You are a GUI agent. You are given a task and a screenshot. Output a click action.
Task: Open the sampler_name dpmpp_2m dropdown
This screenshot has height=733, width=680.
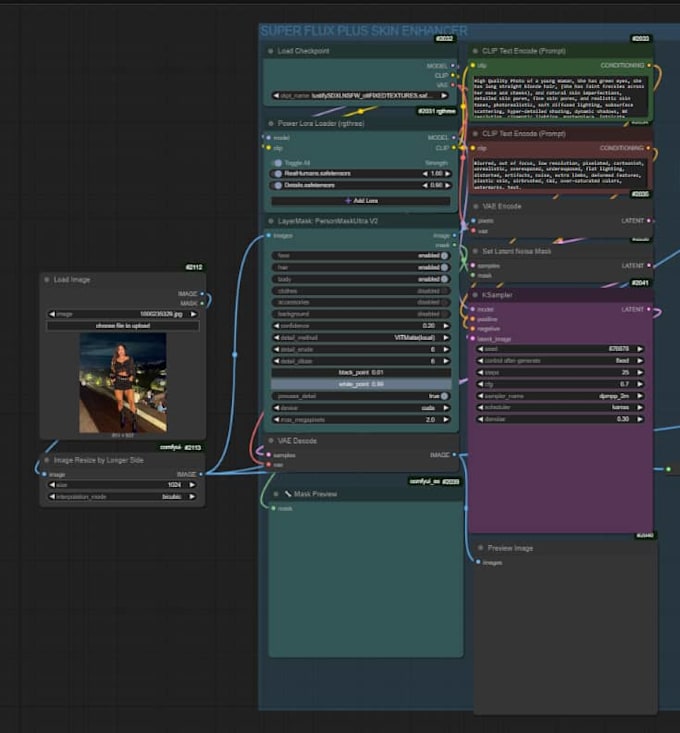(x=560, y=396)
